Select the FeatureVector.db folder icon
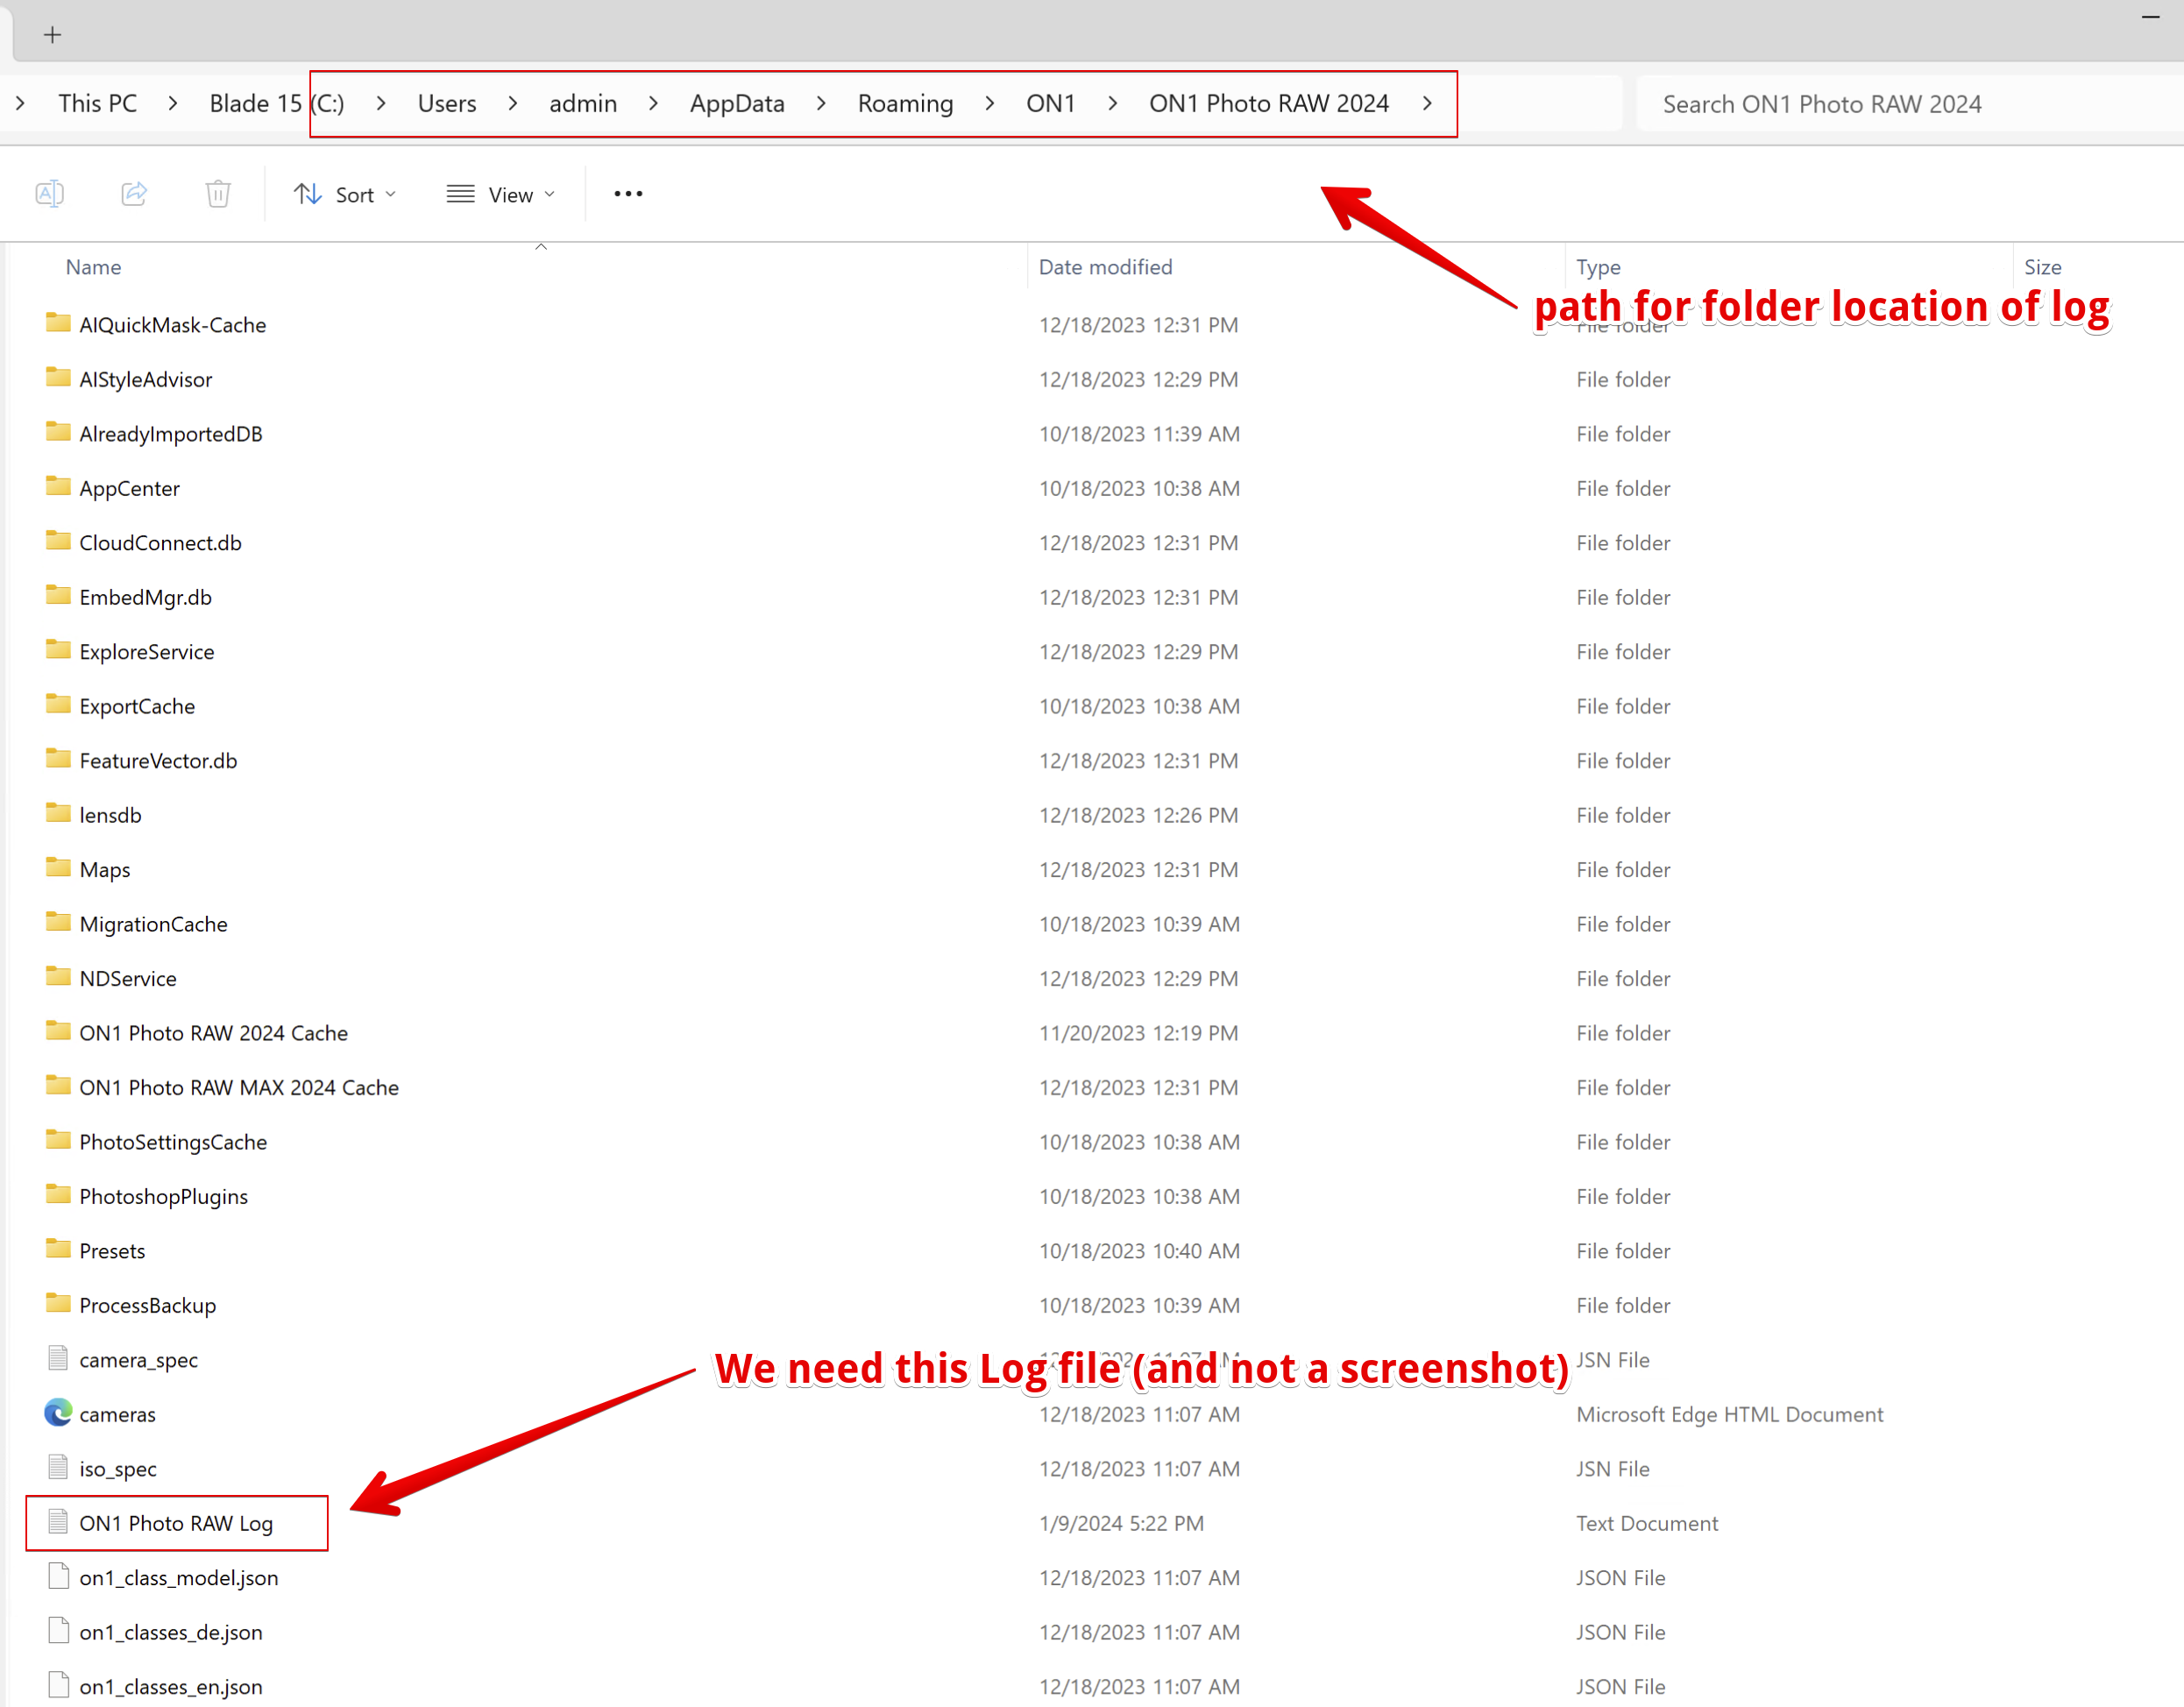The width and height of the screenshot is (2184, 1707). point(58,759)
